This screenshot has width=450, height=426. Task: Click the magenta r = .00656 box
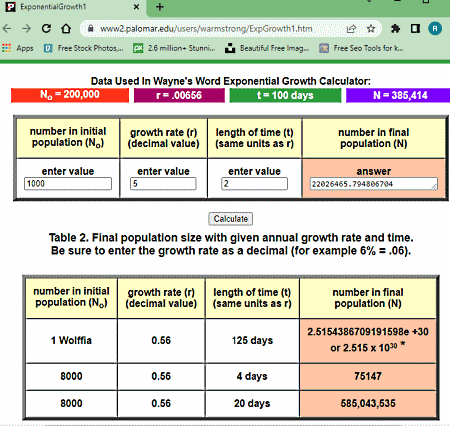point(179,95)
